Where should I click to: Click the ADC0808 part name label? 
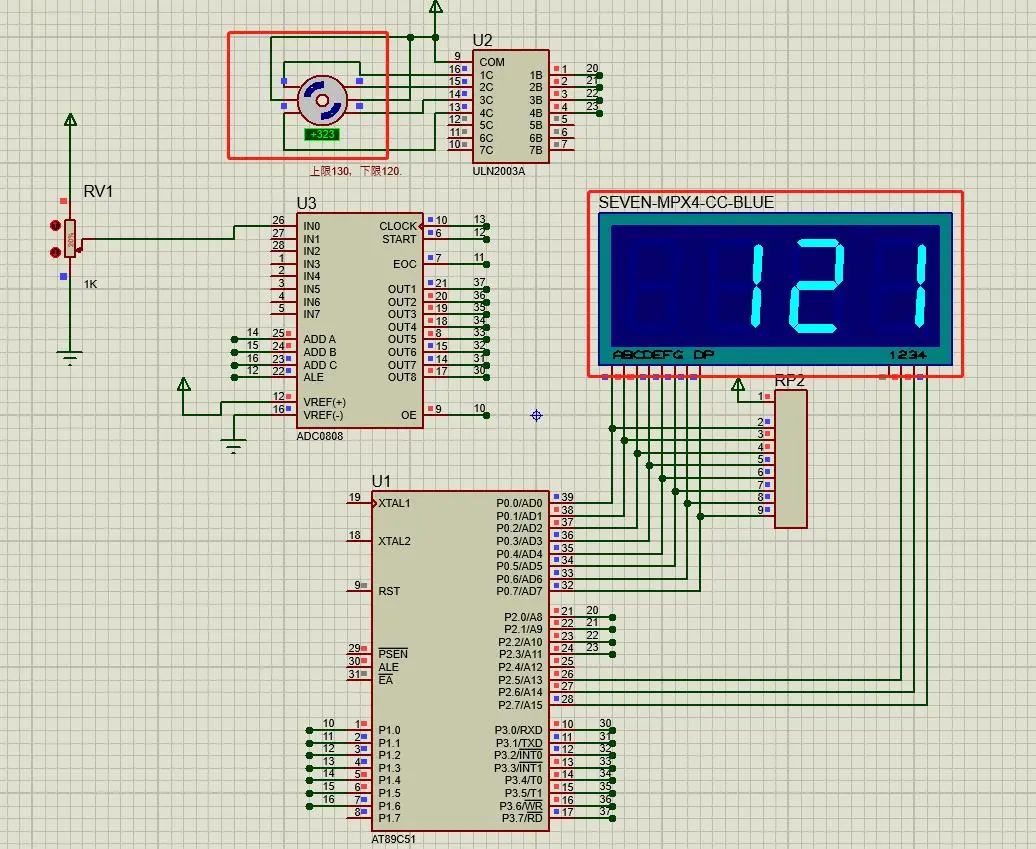(x=320, y=436)
